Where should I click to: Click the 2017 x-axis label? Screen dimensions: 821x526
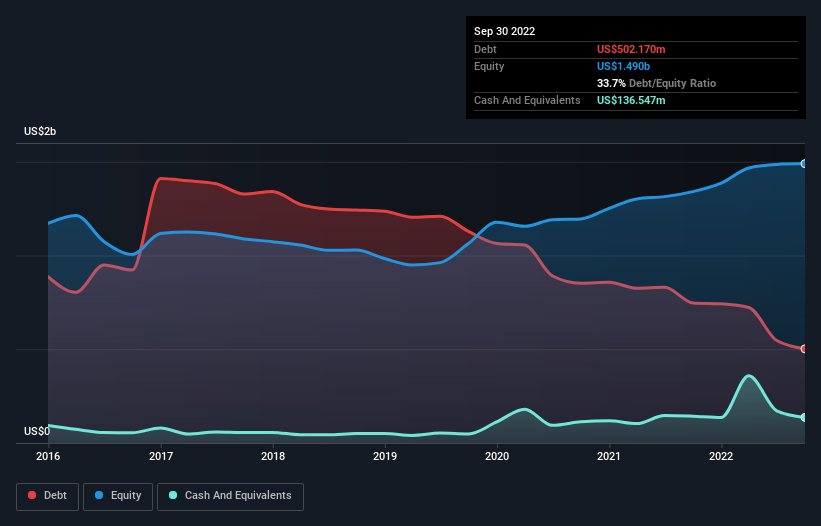click(x=161, y=456)
